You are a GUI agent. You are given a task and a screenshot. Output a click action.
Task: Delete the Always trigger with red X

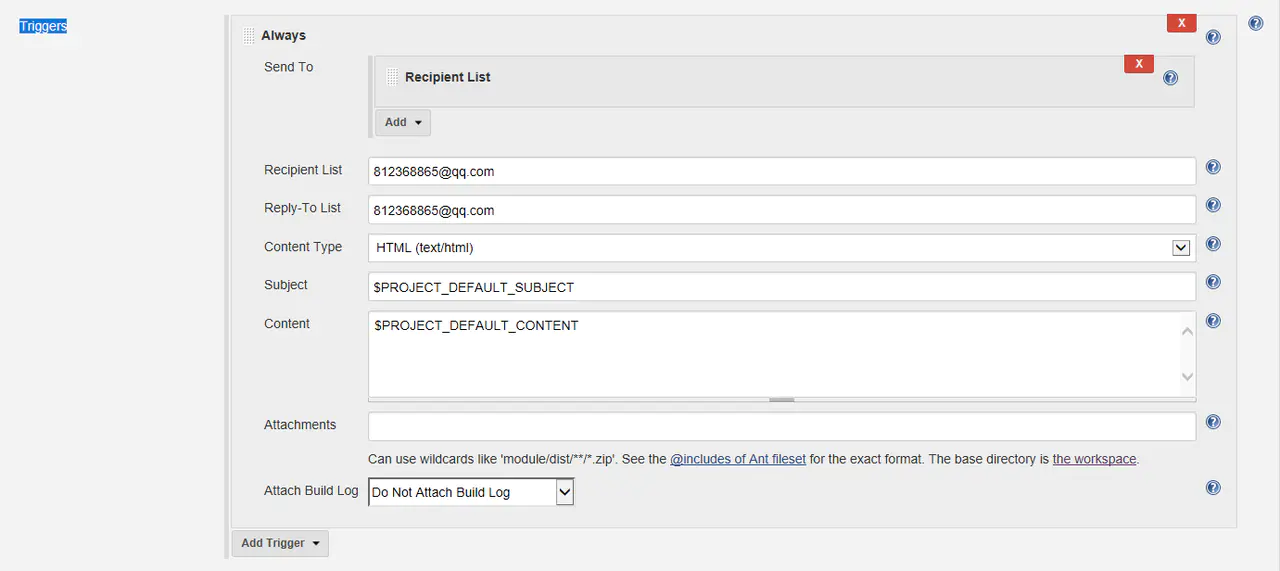(x=1181, y=23)
